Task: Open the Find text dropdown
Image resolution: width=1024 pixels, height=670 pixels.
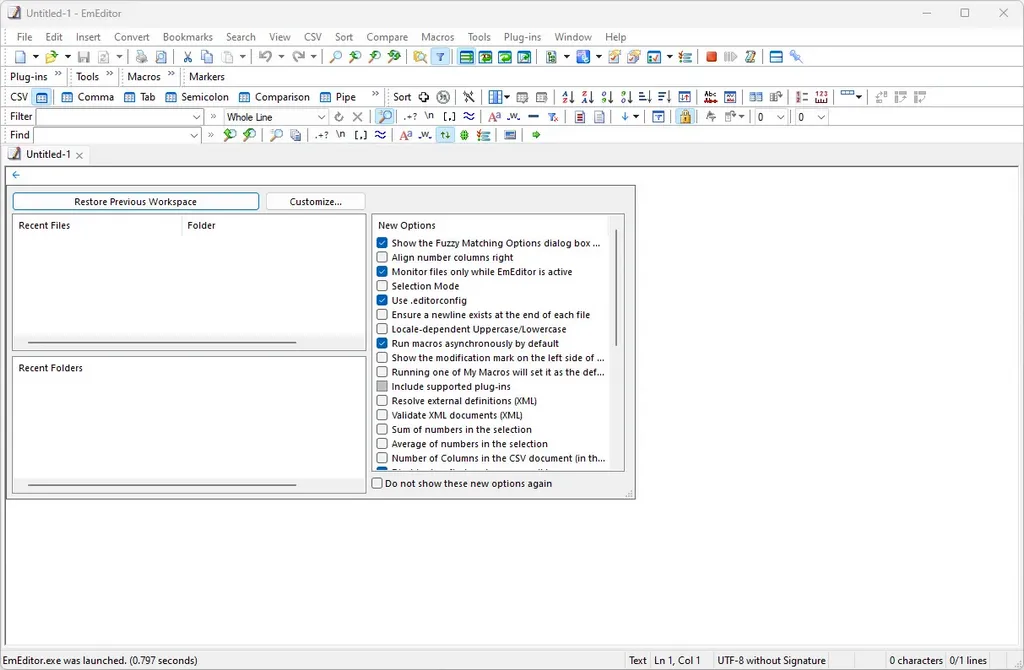Action: pos(194,135)
